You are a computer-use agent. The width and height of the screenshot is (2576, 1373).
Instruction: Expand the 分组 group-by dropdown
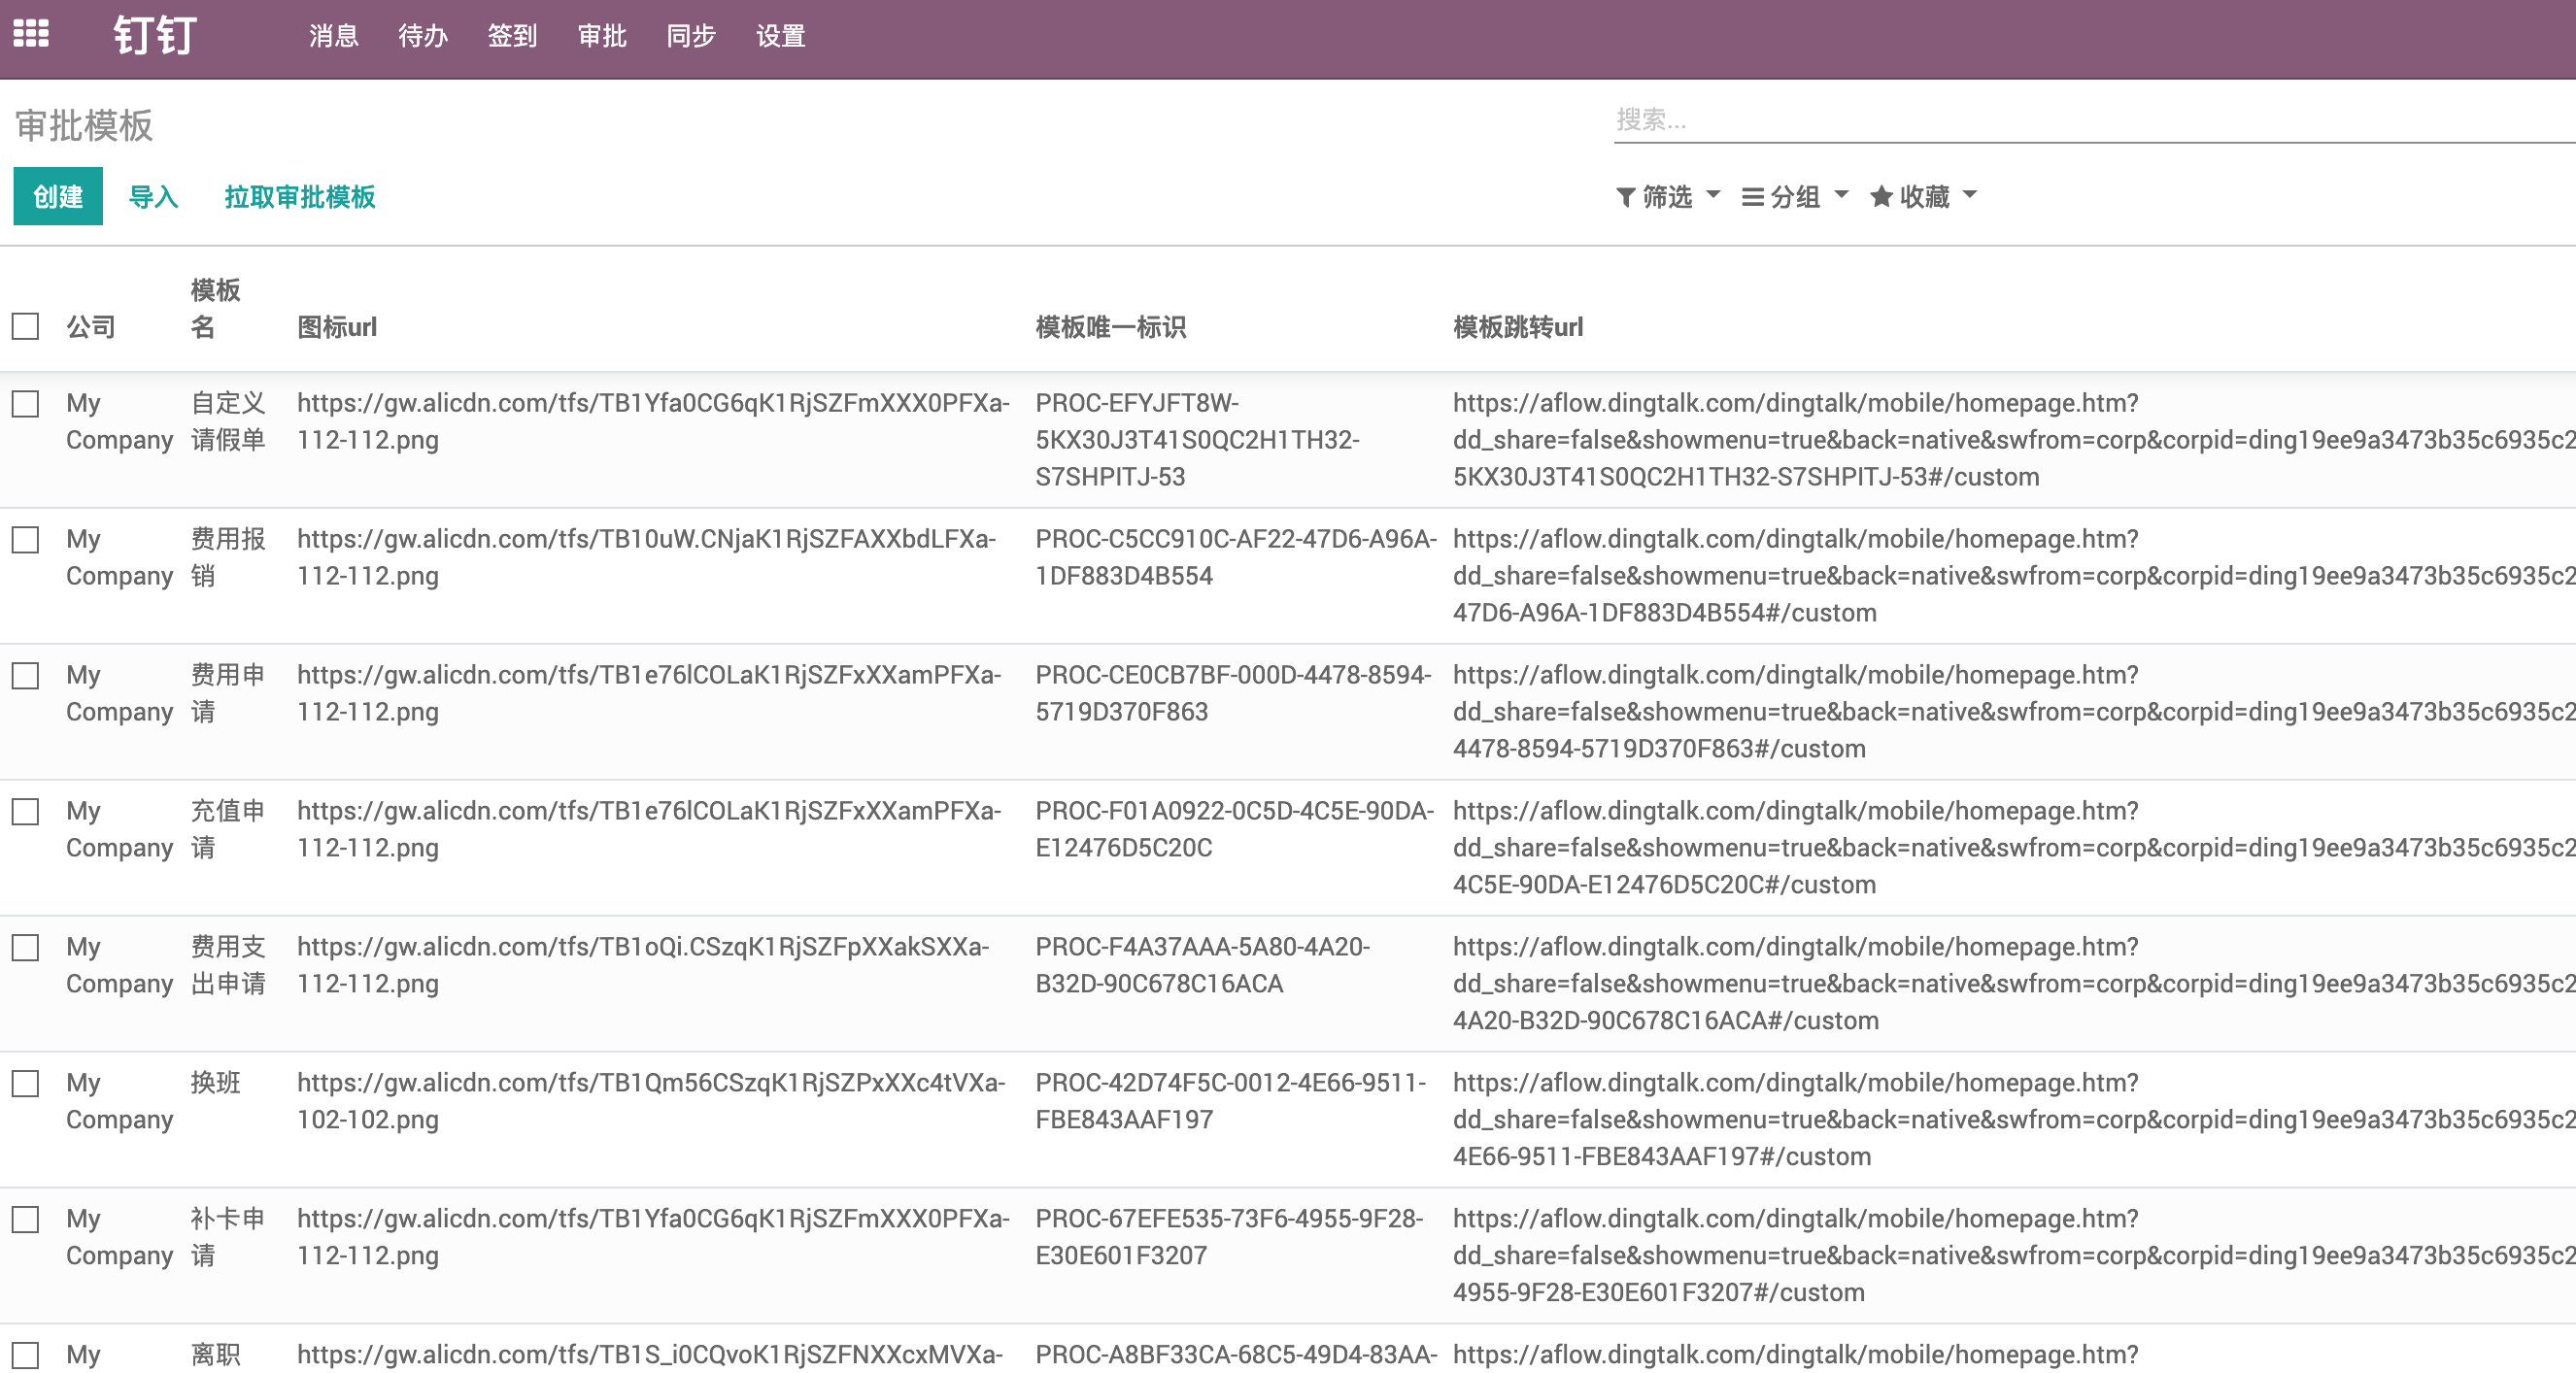tap(1795, 196)
